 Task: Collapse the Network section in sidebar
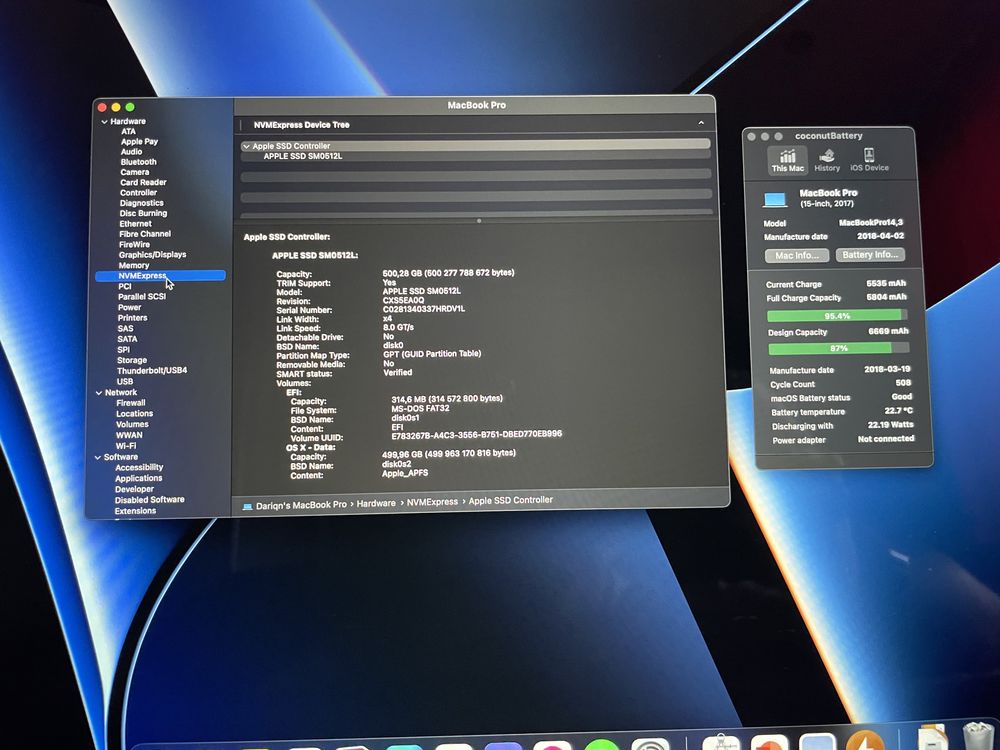point(99,393)
